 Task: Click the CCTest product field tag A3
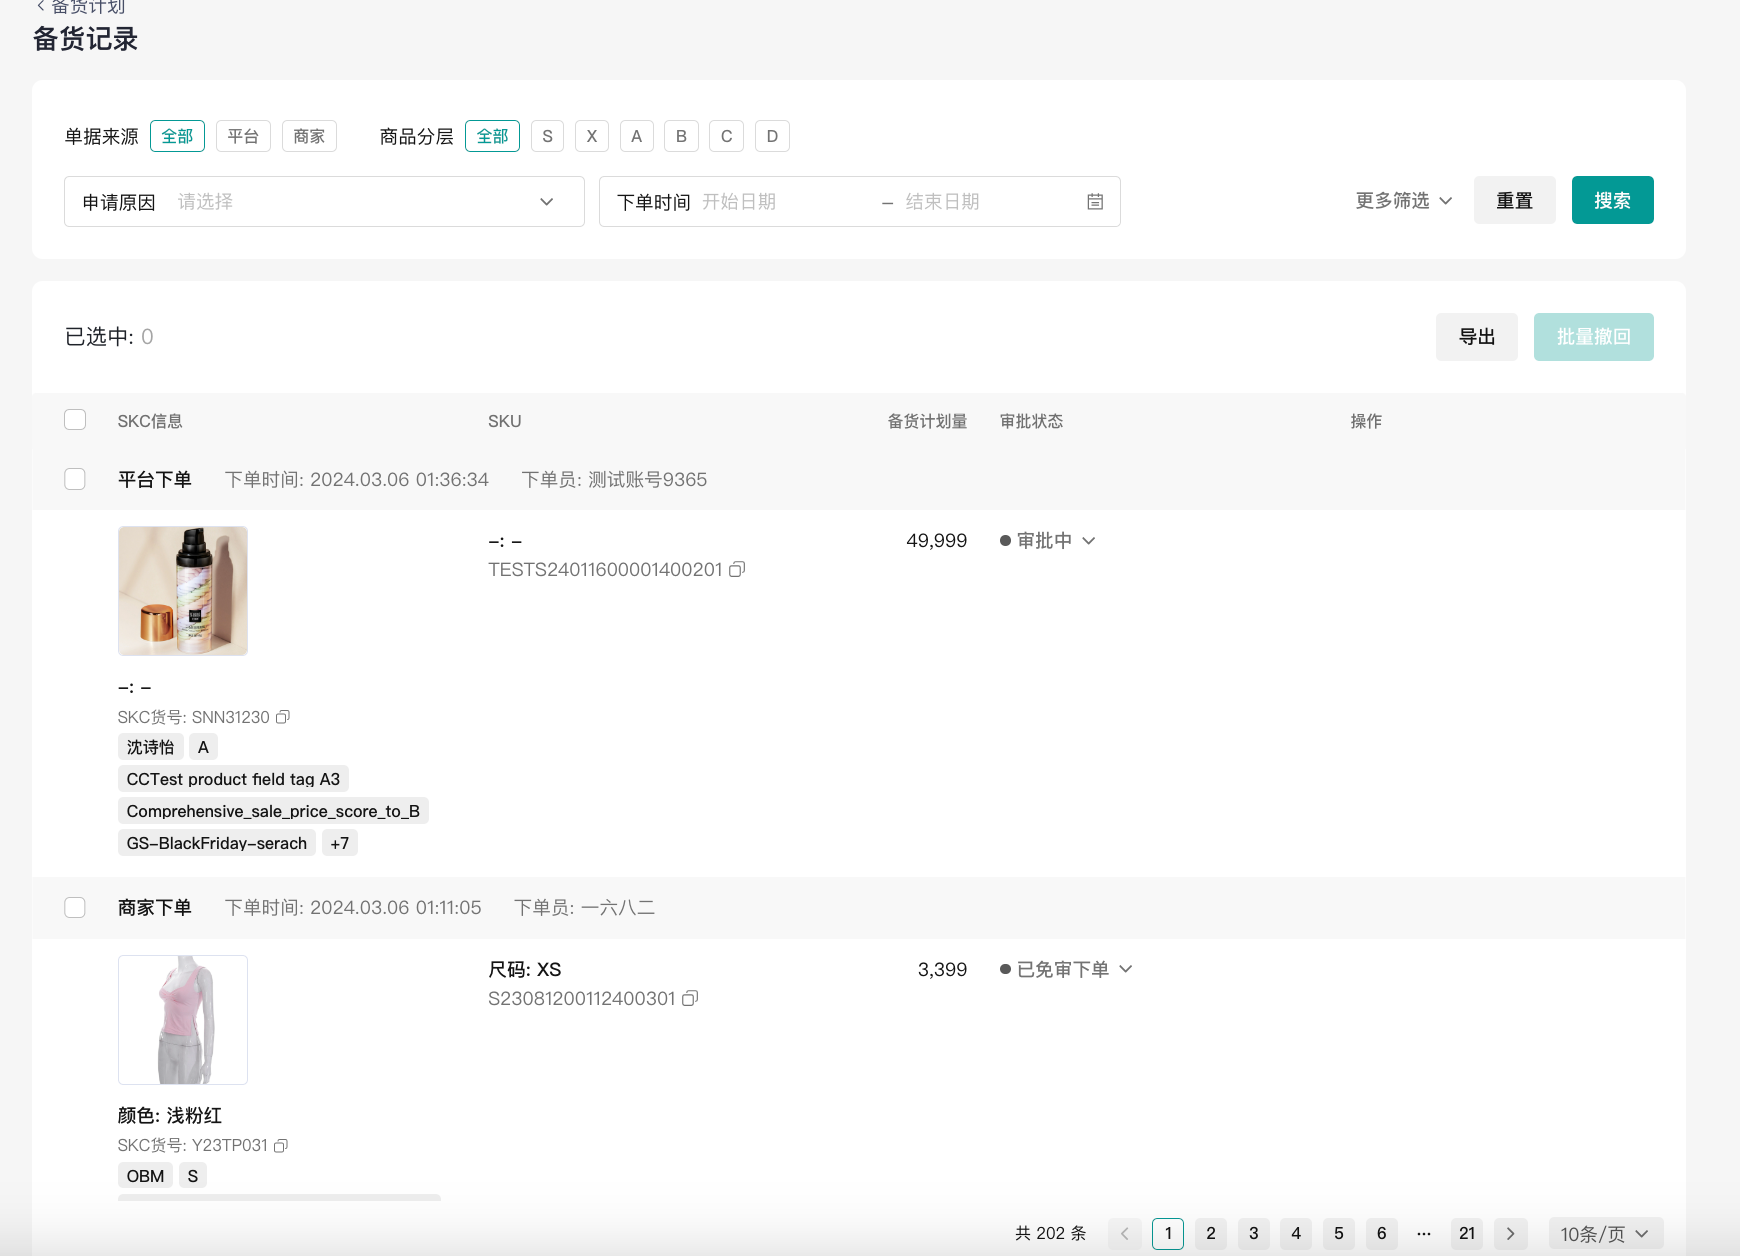coord(233,779)
